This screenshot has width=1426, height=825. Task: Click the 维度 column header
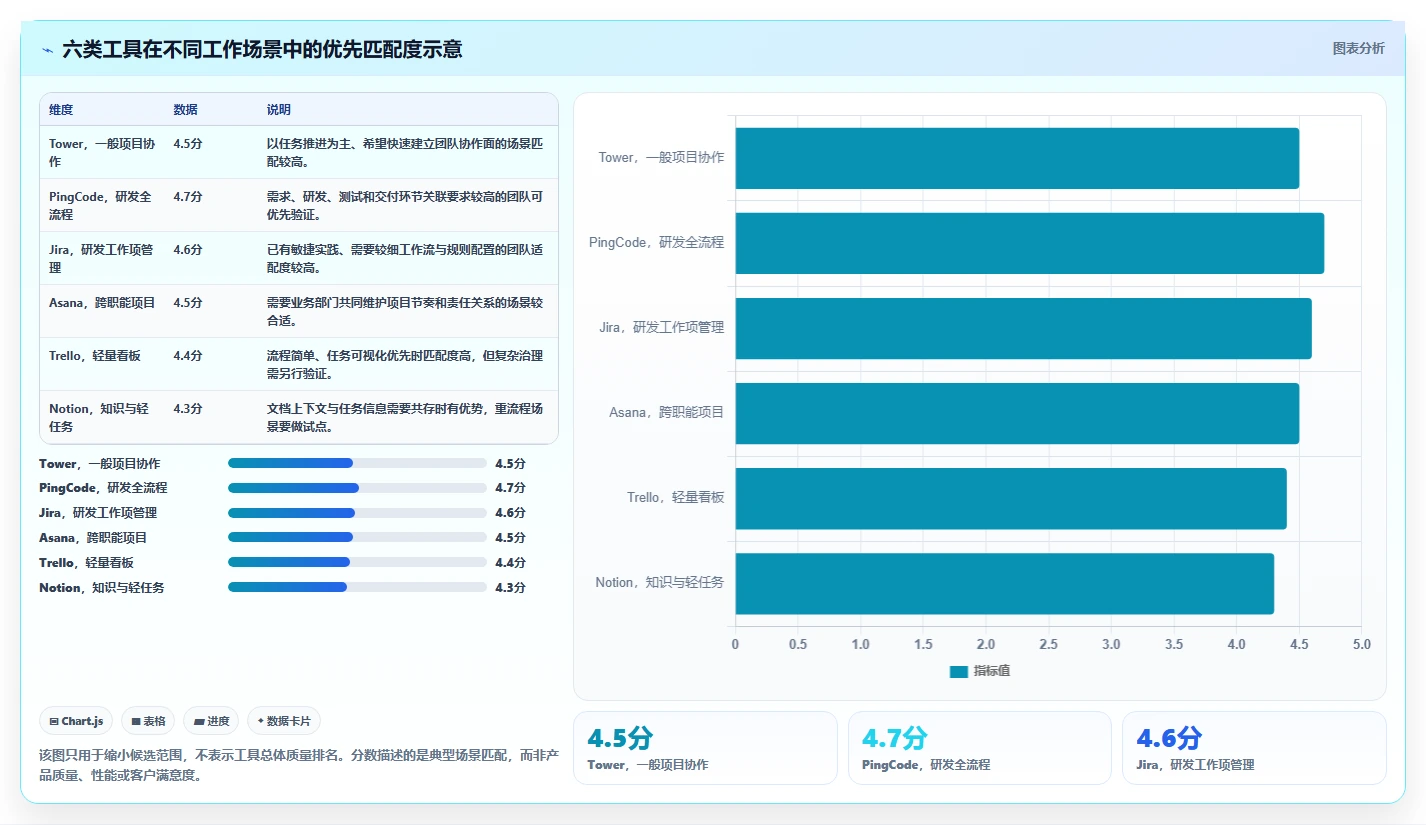(61, 109)
